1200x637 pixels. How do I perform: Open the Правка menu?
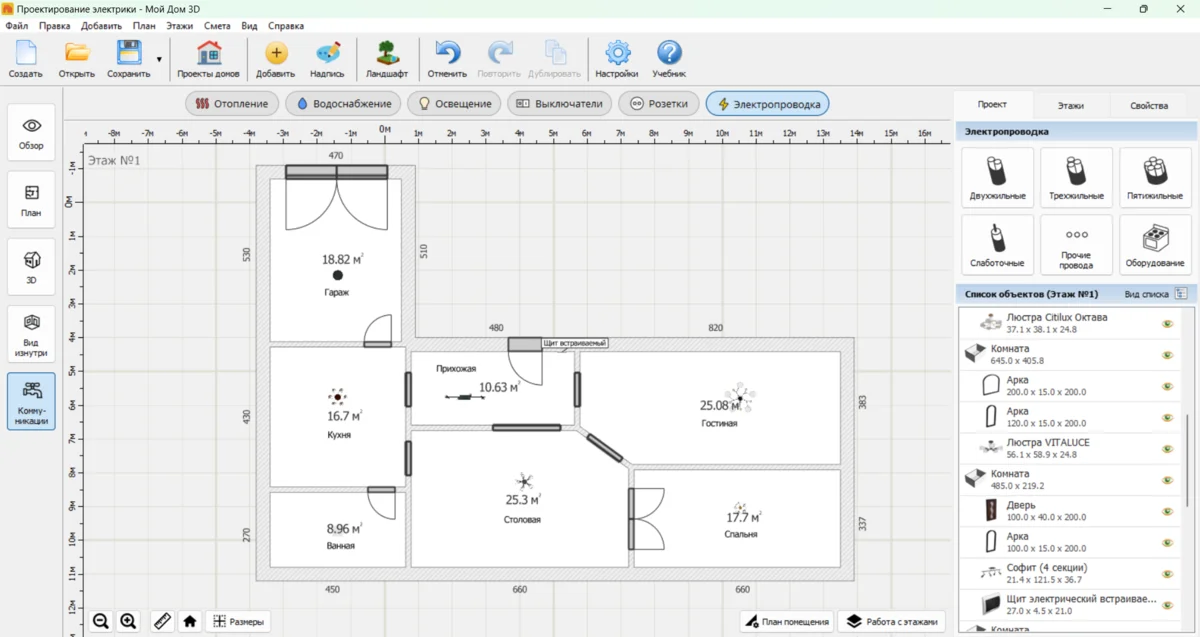(x=54, y=26)
